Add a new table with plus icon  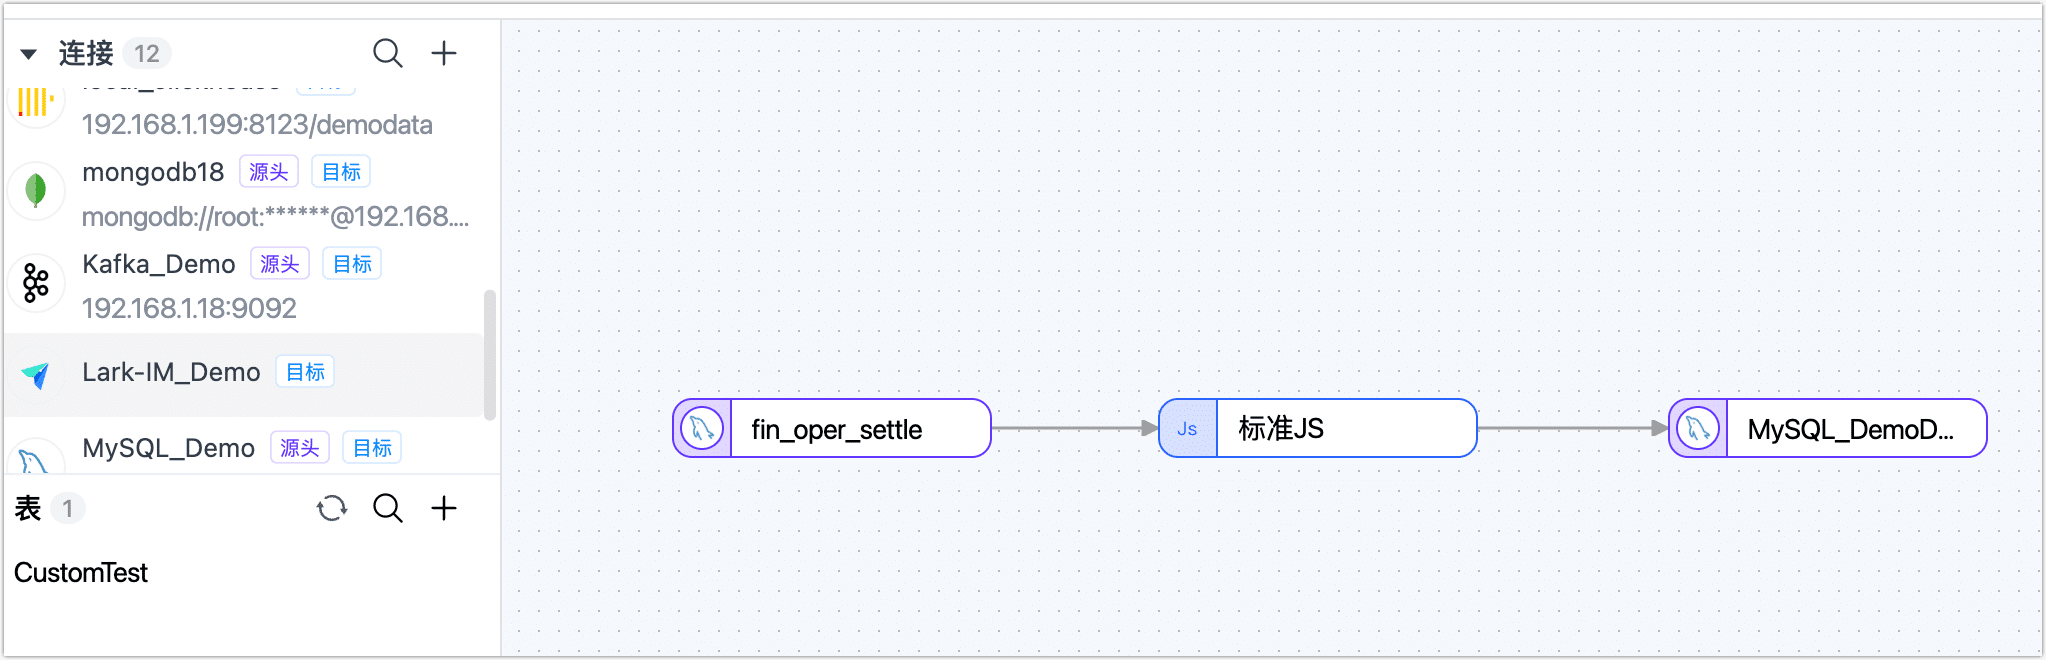tap(444, 509)
